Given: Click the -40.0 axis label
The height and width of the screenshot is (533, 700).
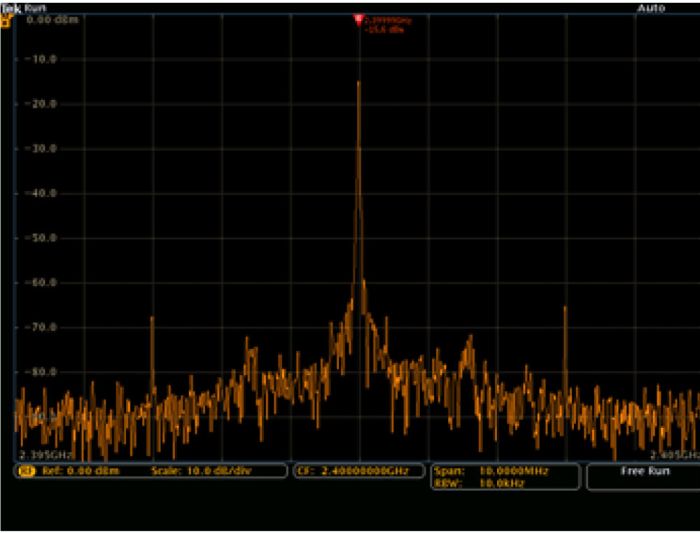Looking at the screenshot, I should (x=41, y=193).
